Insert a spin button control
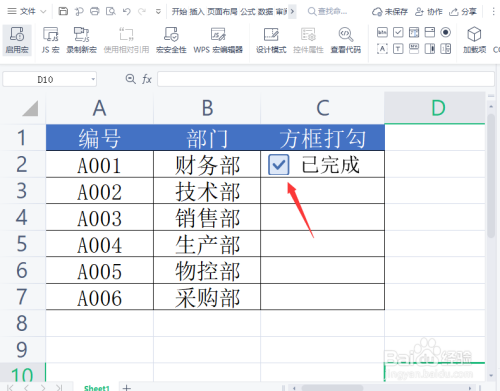 click(x=446, y=49)
